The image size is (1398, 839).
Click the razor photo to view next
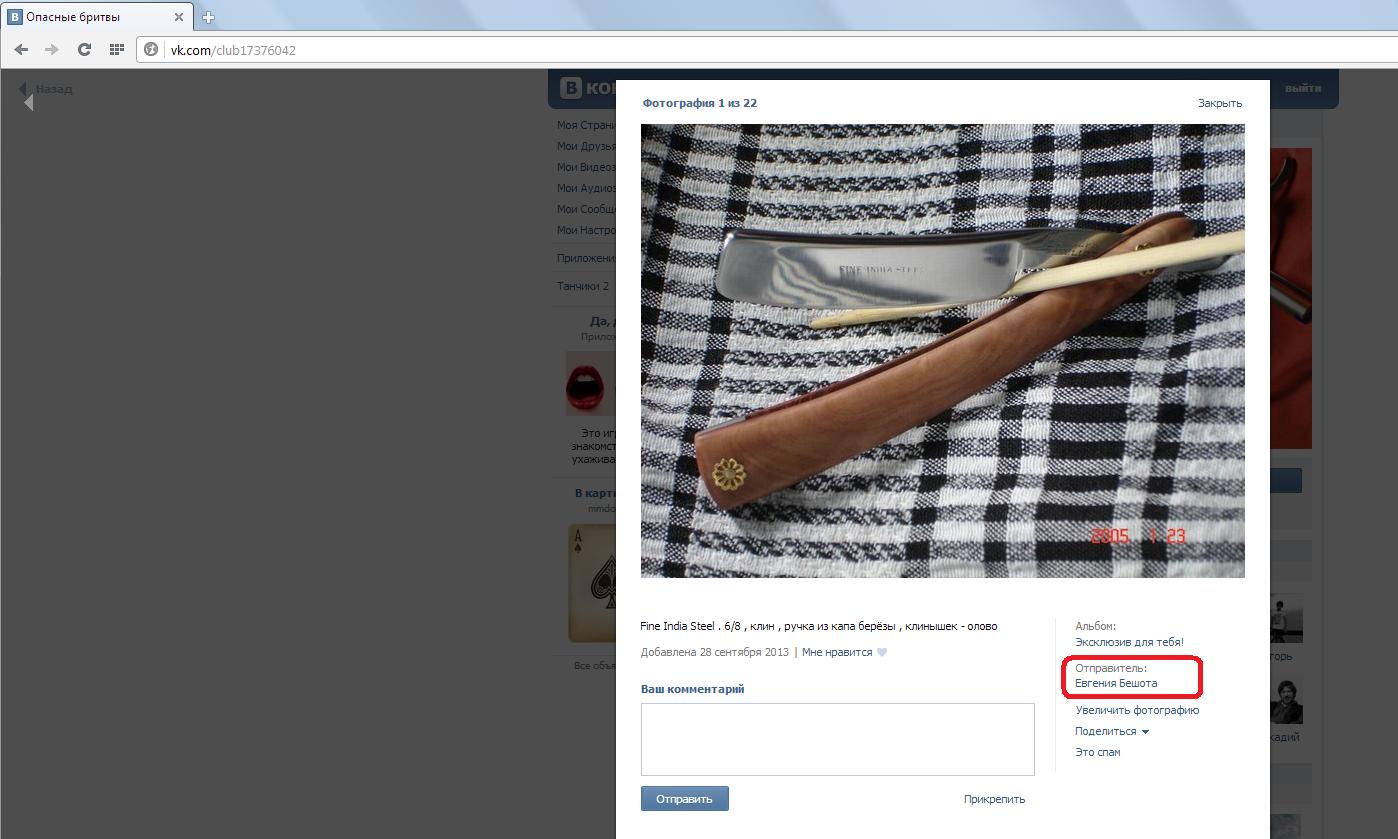click(942, 350)
